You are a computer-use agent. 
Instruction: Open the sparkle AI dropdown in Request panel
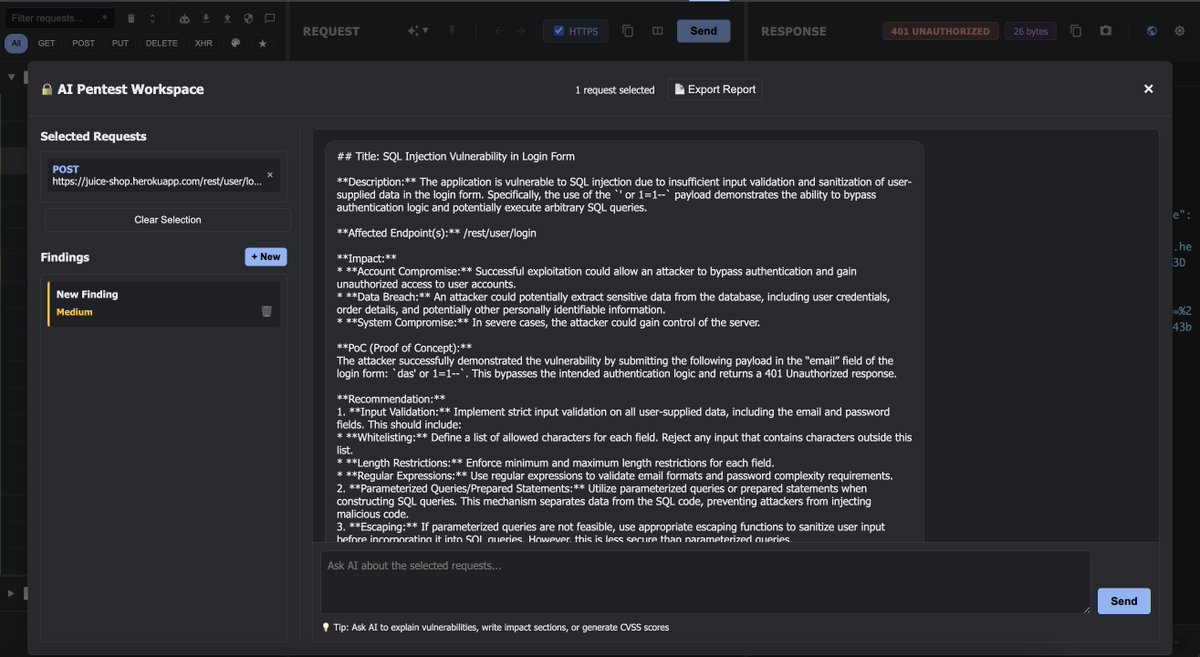pyautogui.click(x=417, y=31)
